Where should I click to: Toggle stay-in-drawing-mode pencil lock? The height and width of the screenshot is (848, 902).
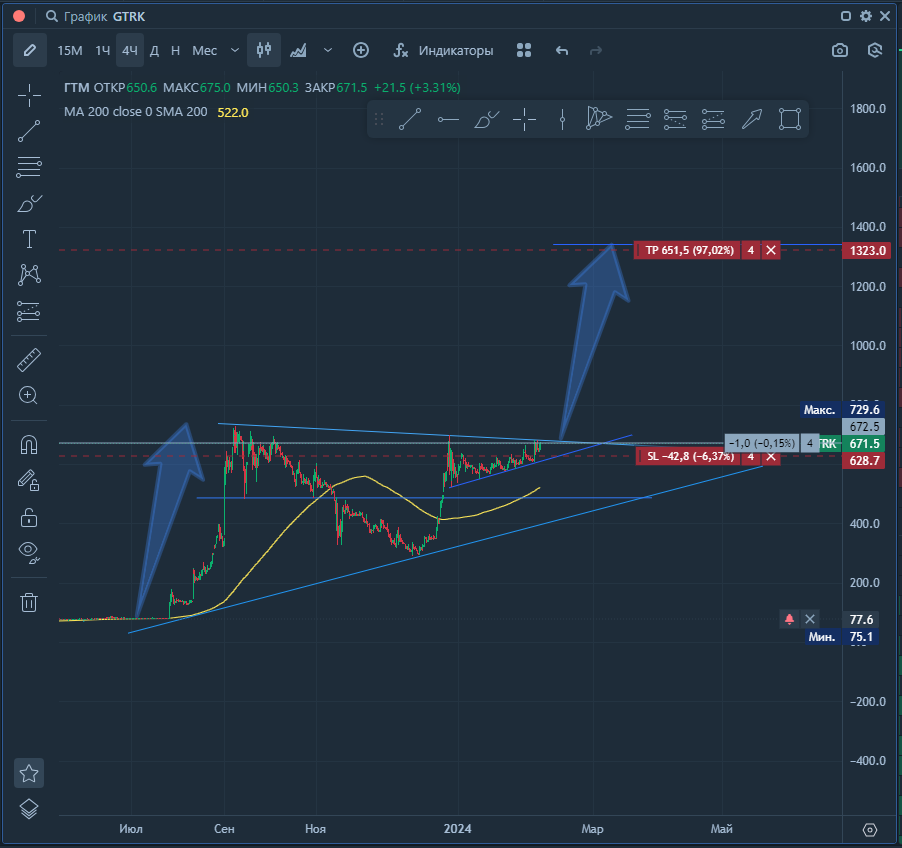(29, 480)
